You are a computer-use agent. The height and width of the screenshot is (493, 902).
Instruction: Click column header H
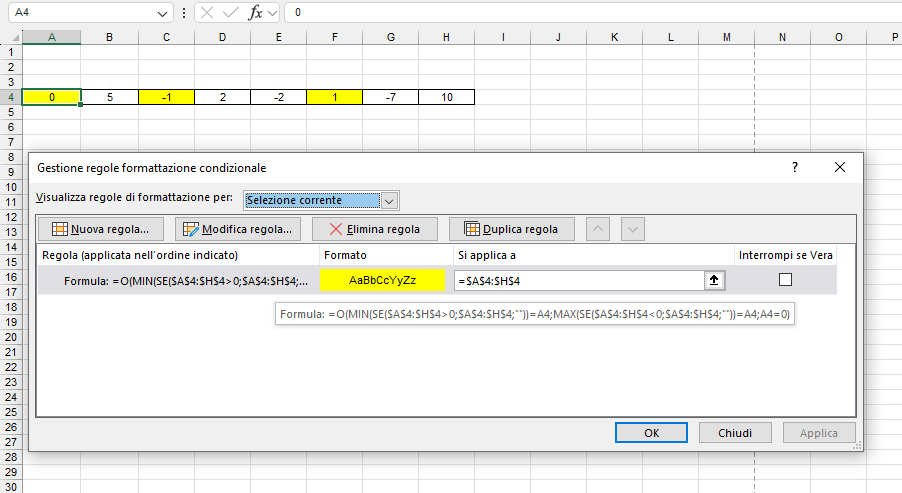coord(446,37)
